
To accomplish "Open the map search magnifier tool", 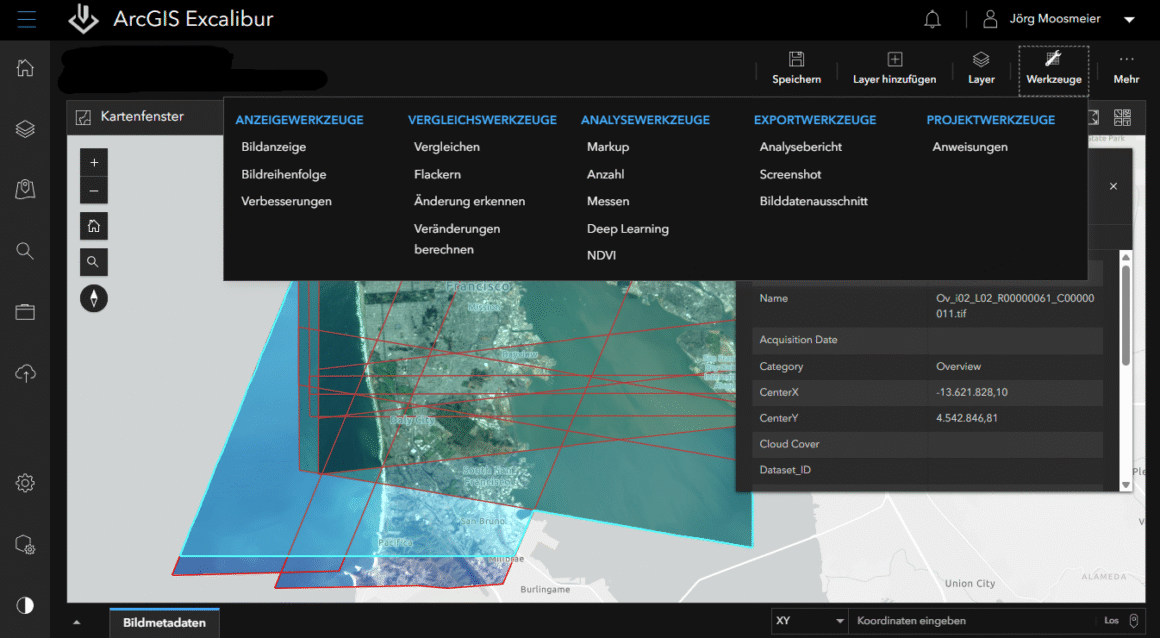I will [94, 261].
